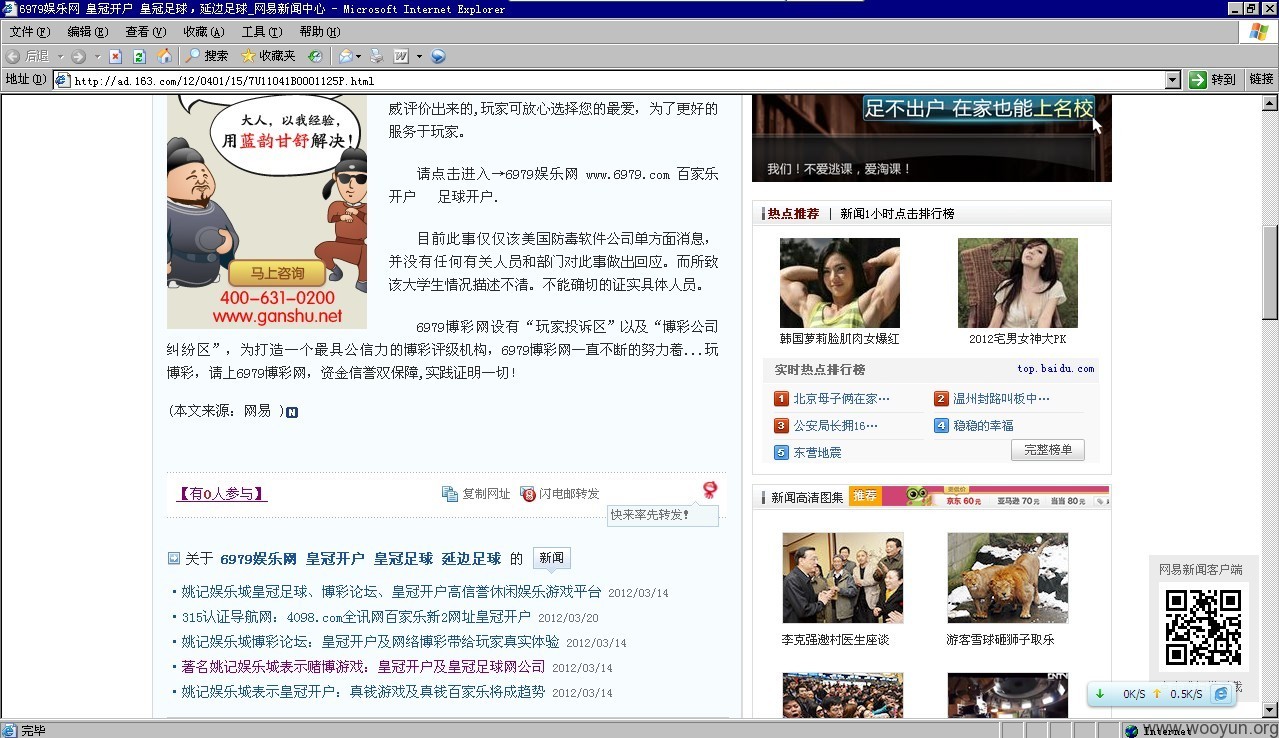
Task: Open 著名姚记娱乐城表示赌博游戏 news link
Action: (363, 667)
